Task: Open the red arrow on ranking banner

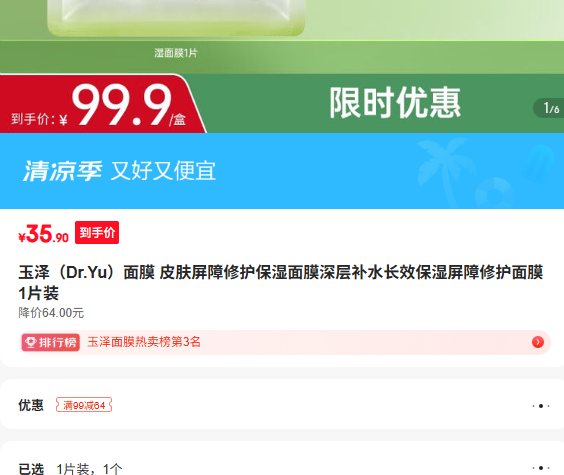Action: 538,342
